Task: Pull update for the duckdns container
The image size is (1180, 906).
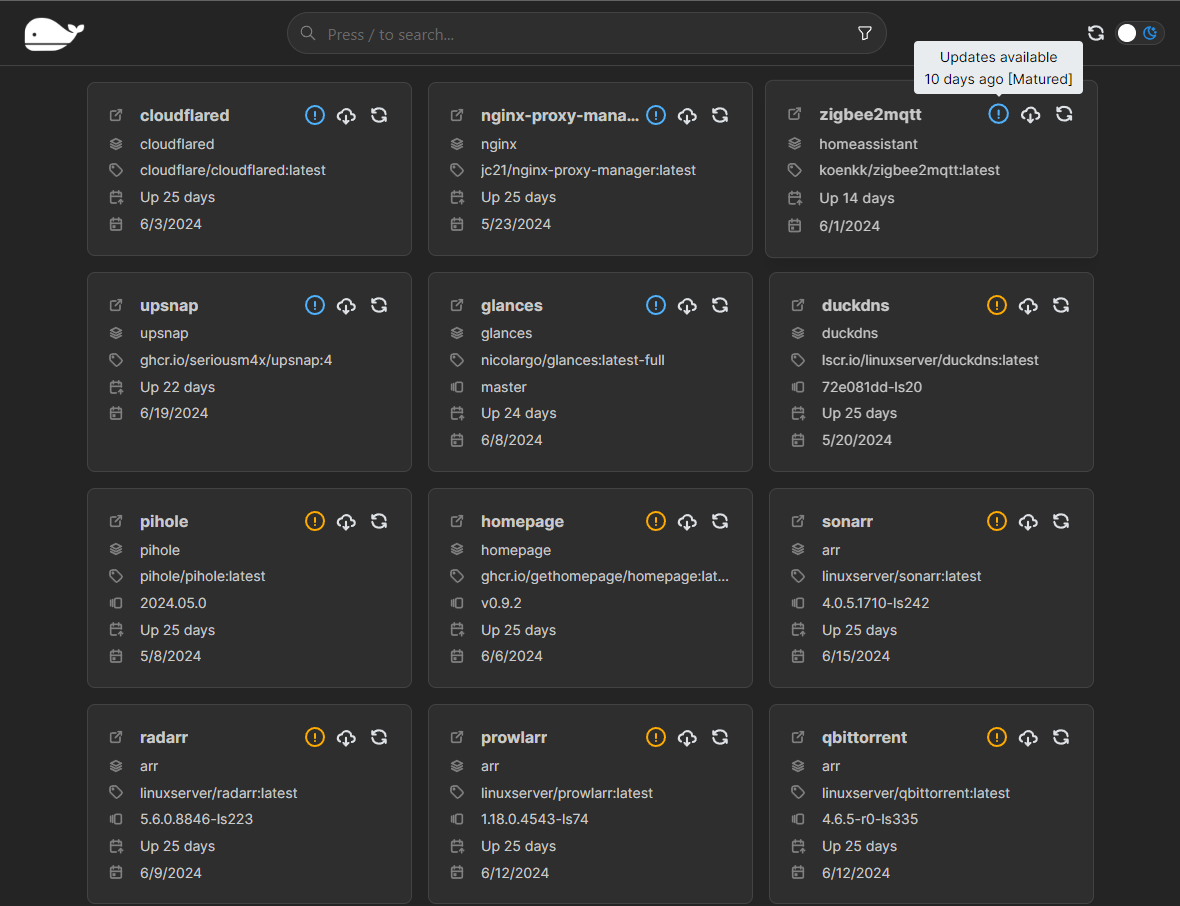Action: (x=1028, y=305)
